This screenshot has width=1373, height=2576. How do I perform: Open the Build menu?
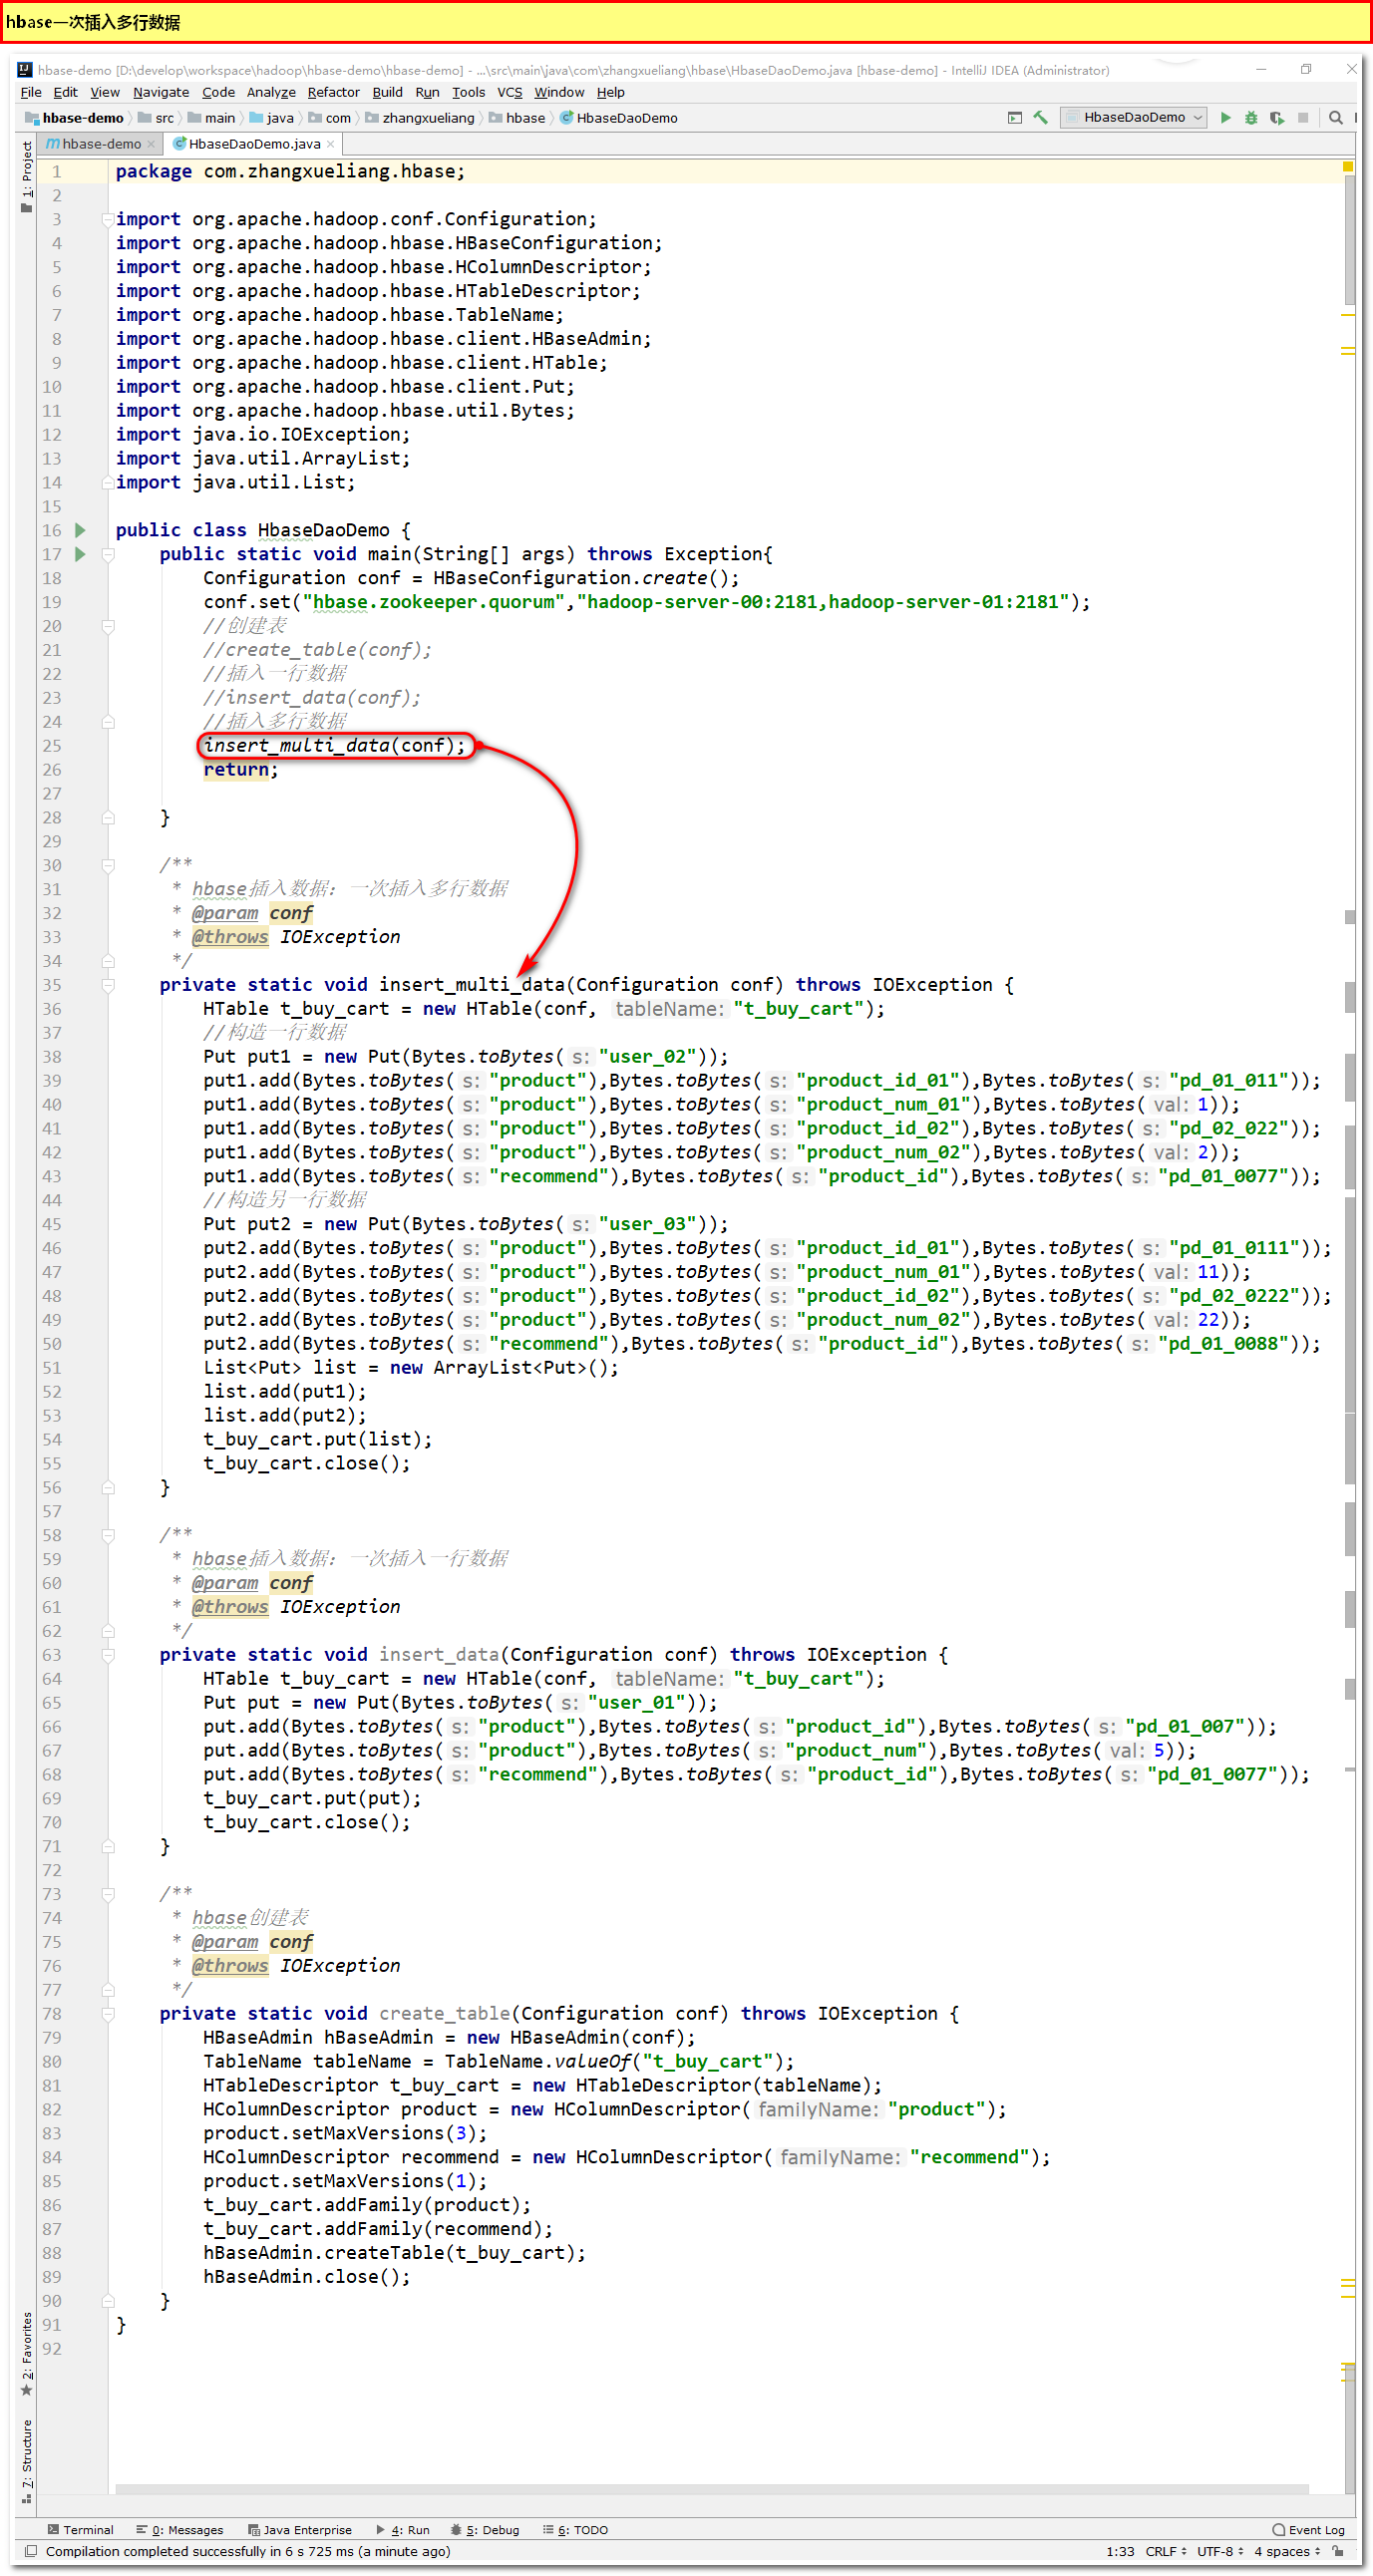pos(387,92)
